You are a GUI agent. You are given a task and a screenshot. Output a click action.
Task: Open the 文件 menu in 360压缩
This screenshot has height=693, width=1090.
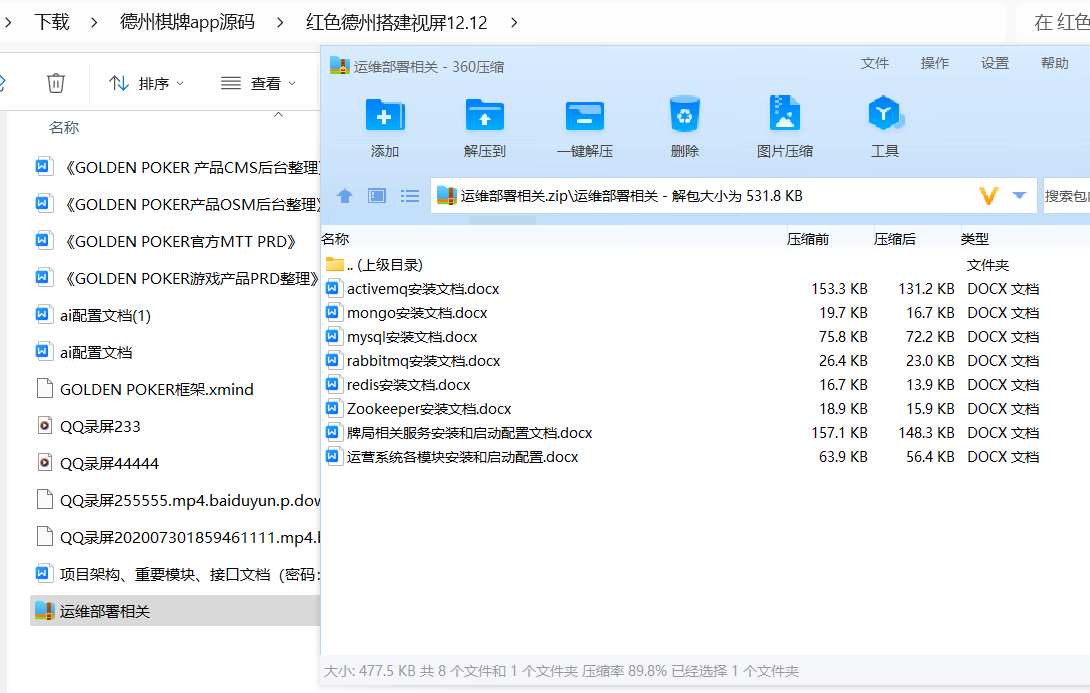pyautogui.click(x=875, y=63)
